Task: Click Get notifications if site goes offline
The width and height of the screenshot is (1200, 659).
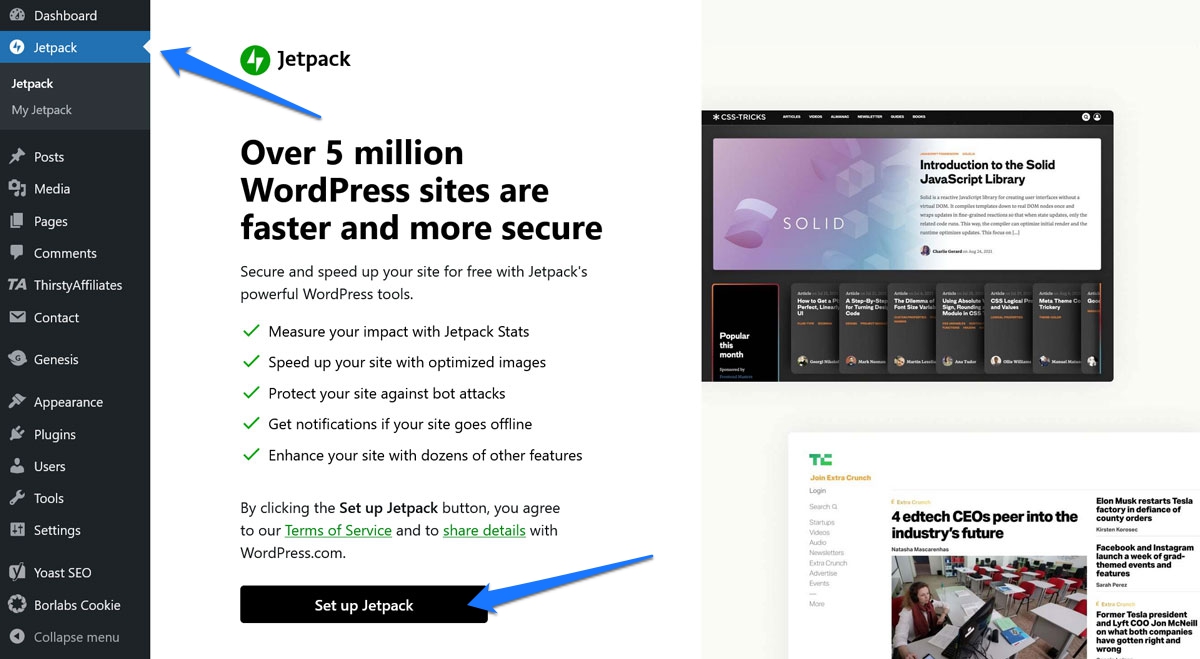Action: 400,424
